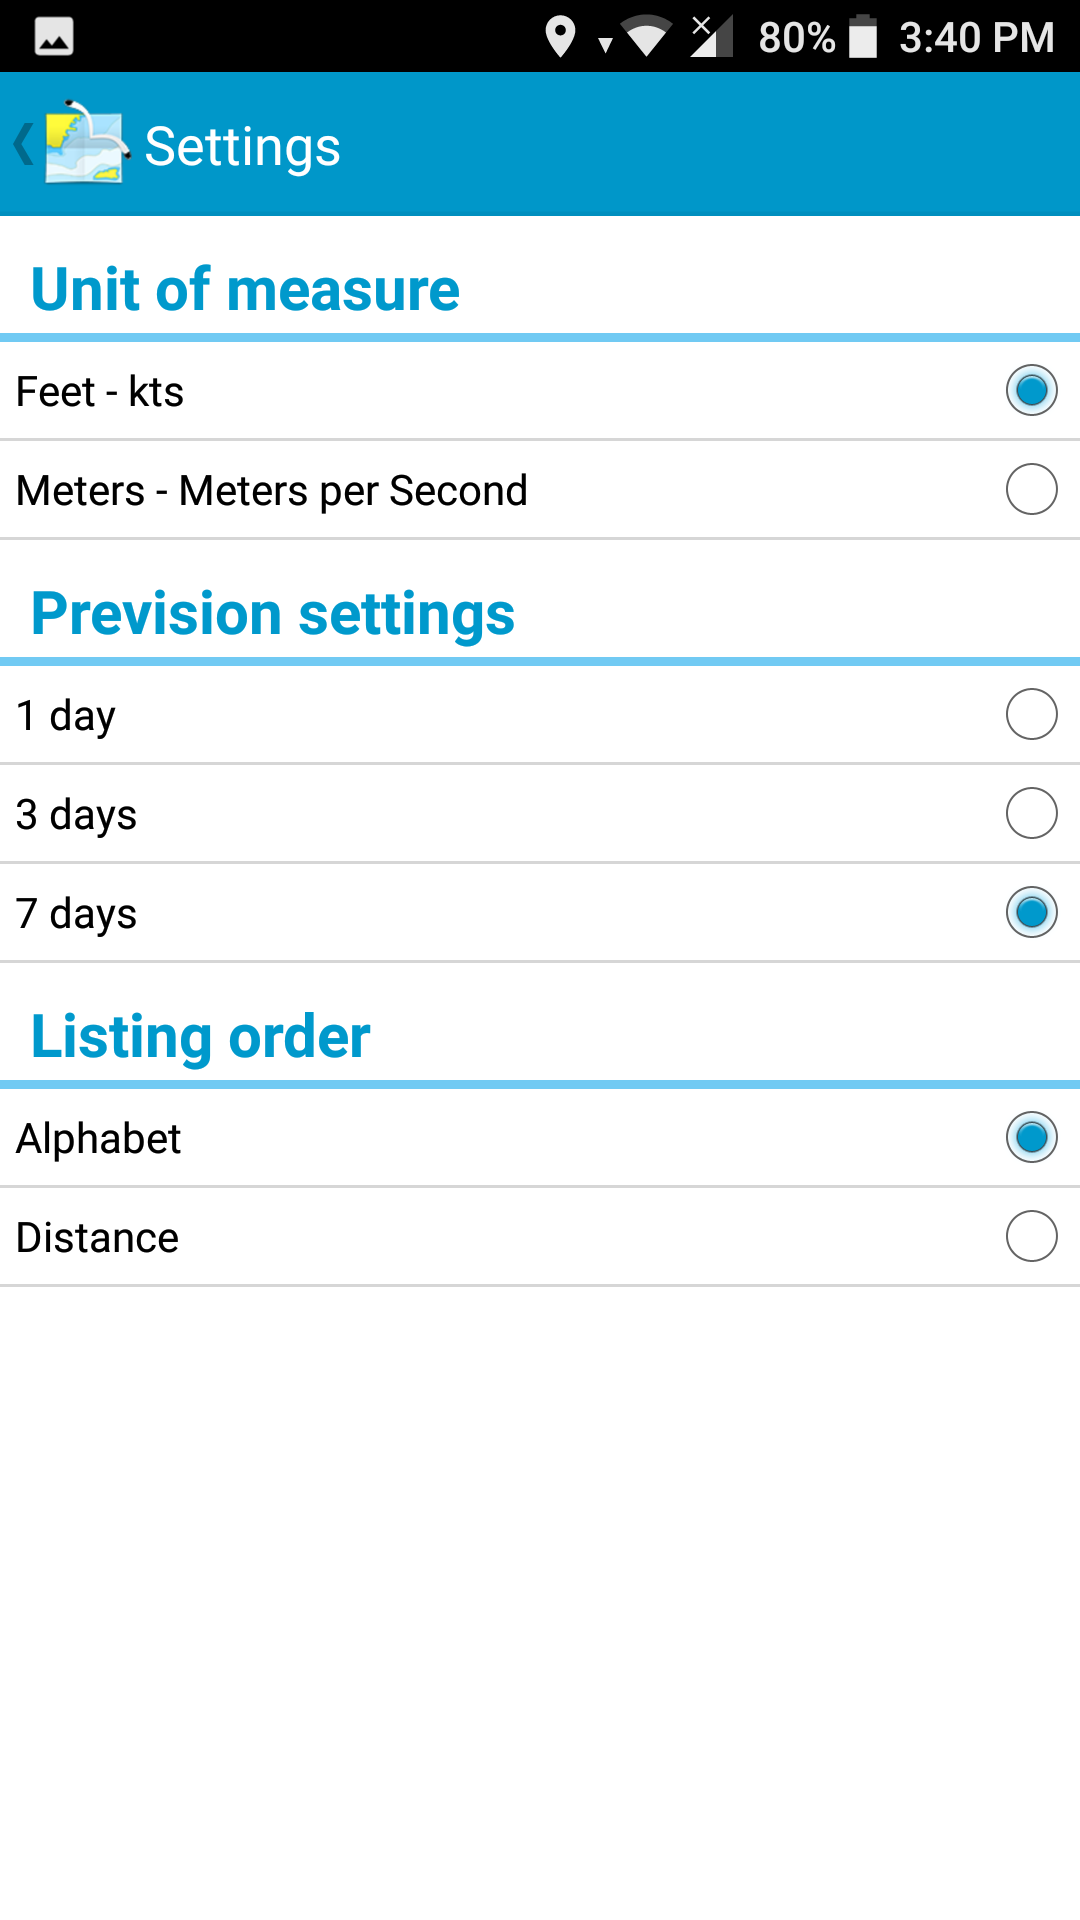Tap the Listing order section header
The image size is (1080, 1920).
[200, 1036]
